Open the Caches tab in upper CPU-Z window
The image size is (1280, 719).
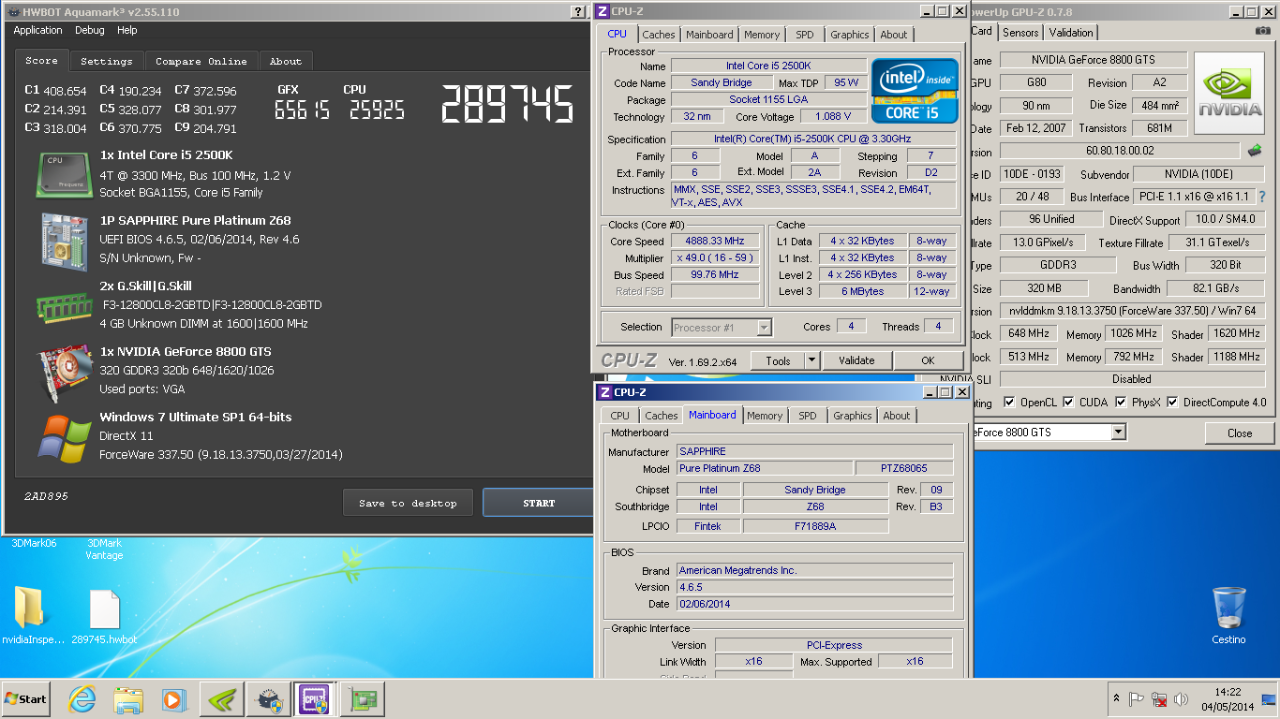point(658,34)
